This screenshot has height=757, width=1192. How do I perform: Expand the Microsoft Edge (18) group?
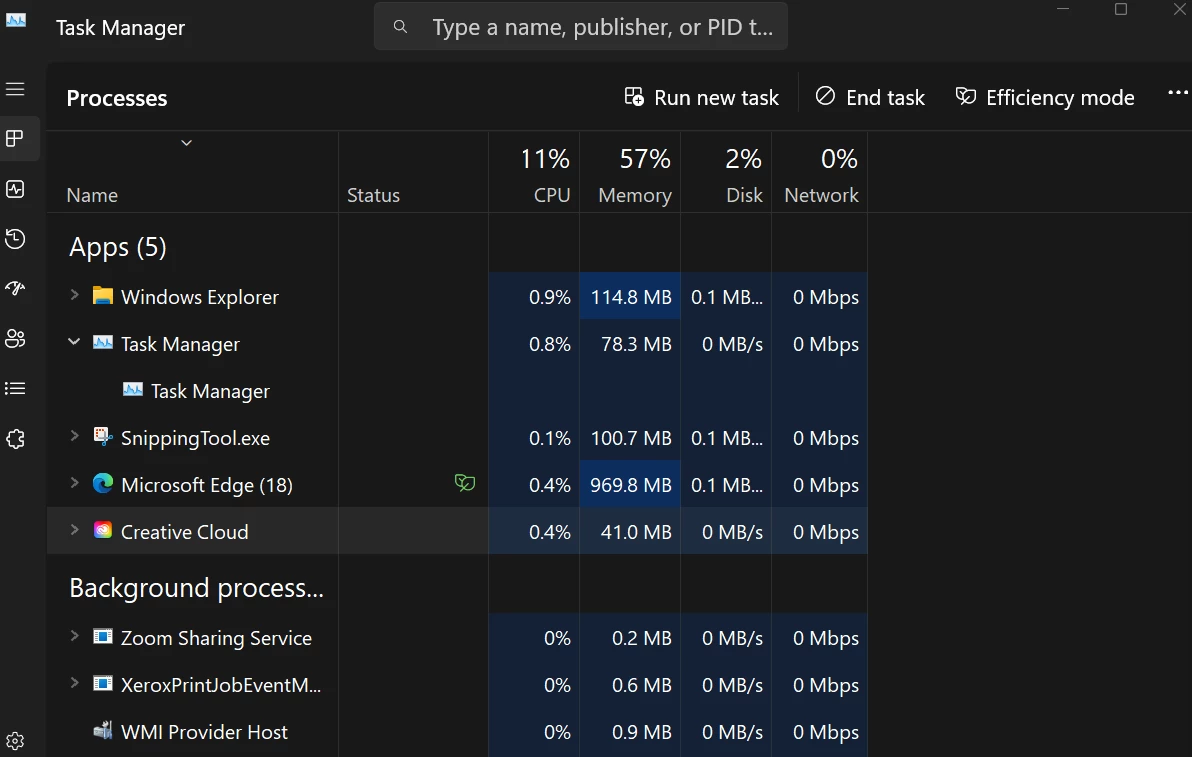(x=74, y=483)
